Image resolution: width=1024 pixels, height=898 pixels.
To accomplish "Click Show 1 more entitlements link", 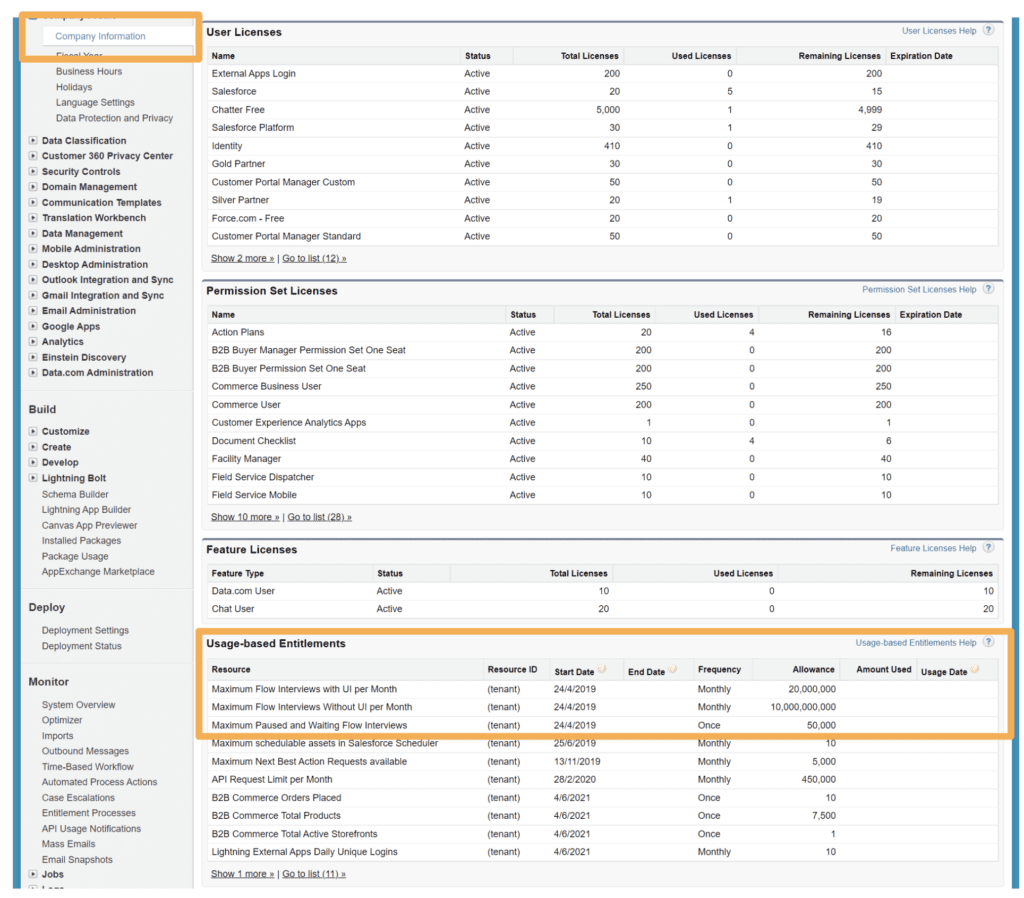I will 242,874.
